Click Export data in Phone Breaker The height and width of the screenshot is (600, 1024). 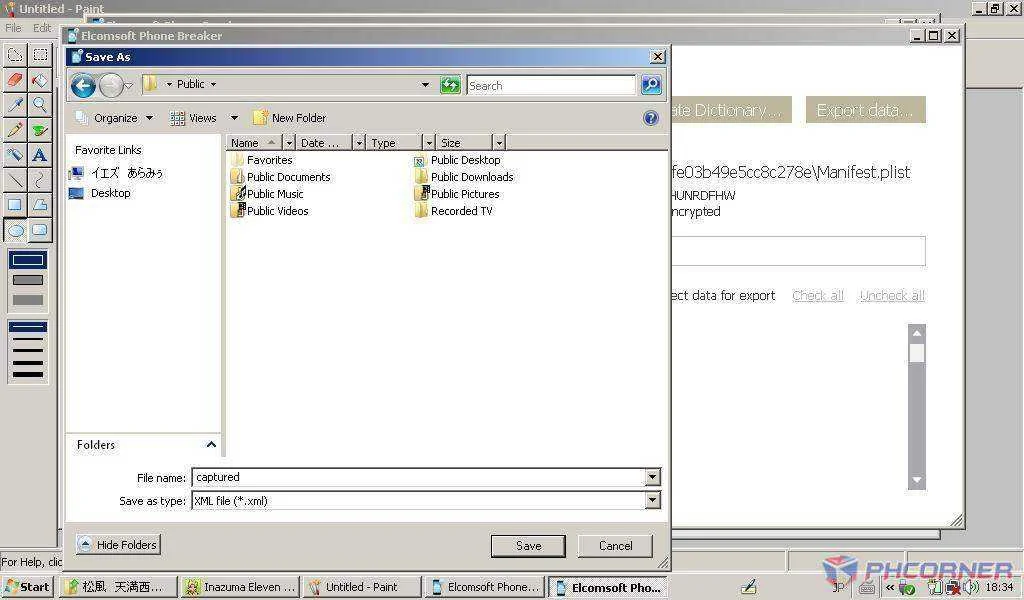click(865, 110)
